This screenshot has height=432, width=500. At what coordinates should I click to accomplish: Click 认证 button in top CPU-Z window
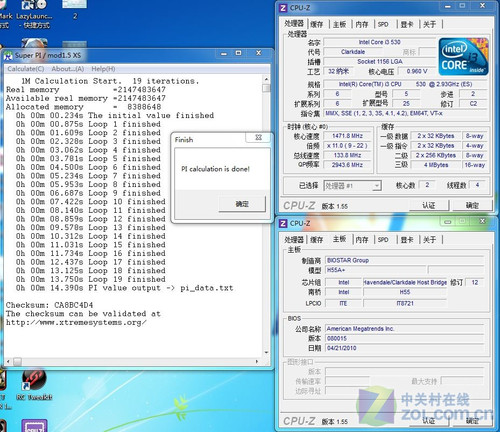tap(429, 205)
